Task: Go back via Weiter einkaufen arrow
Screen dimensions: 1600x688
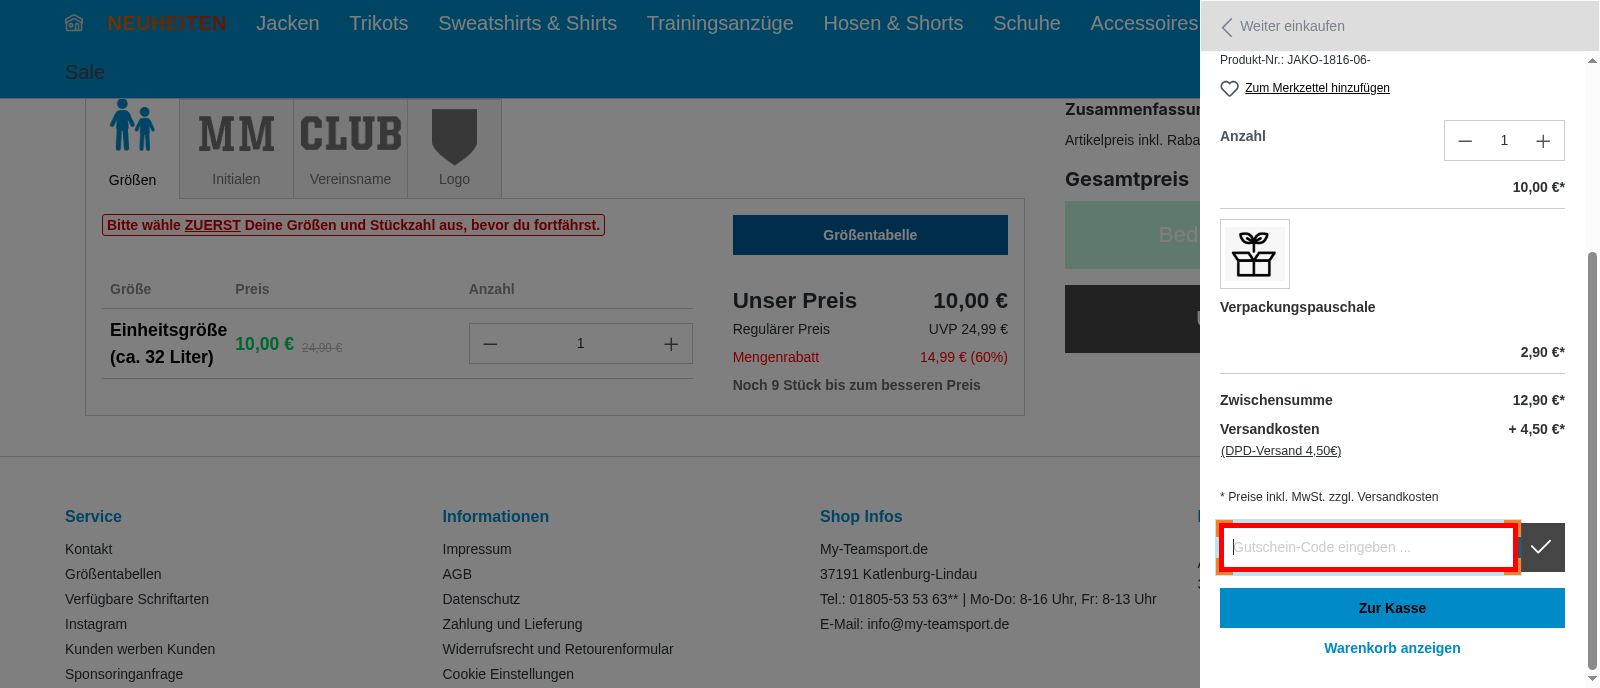Action: point(1227,27)
